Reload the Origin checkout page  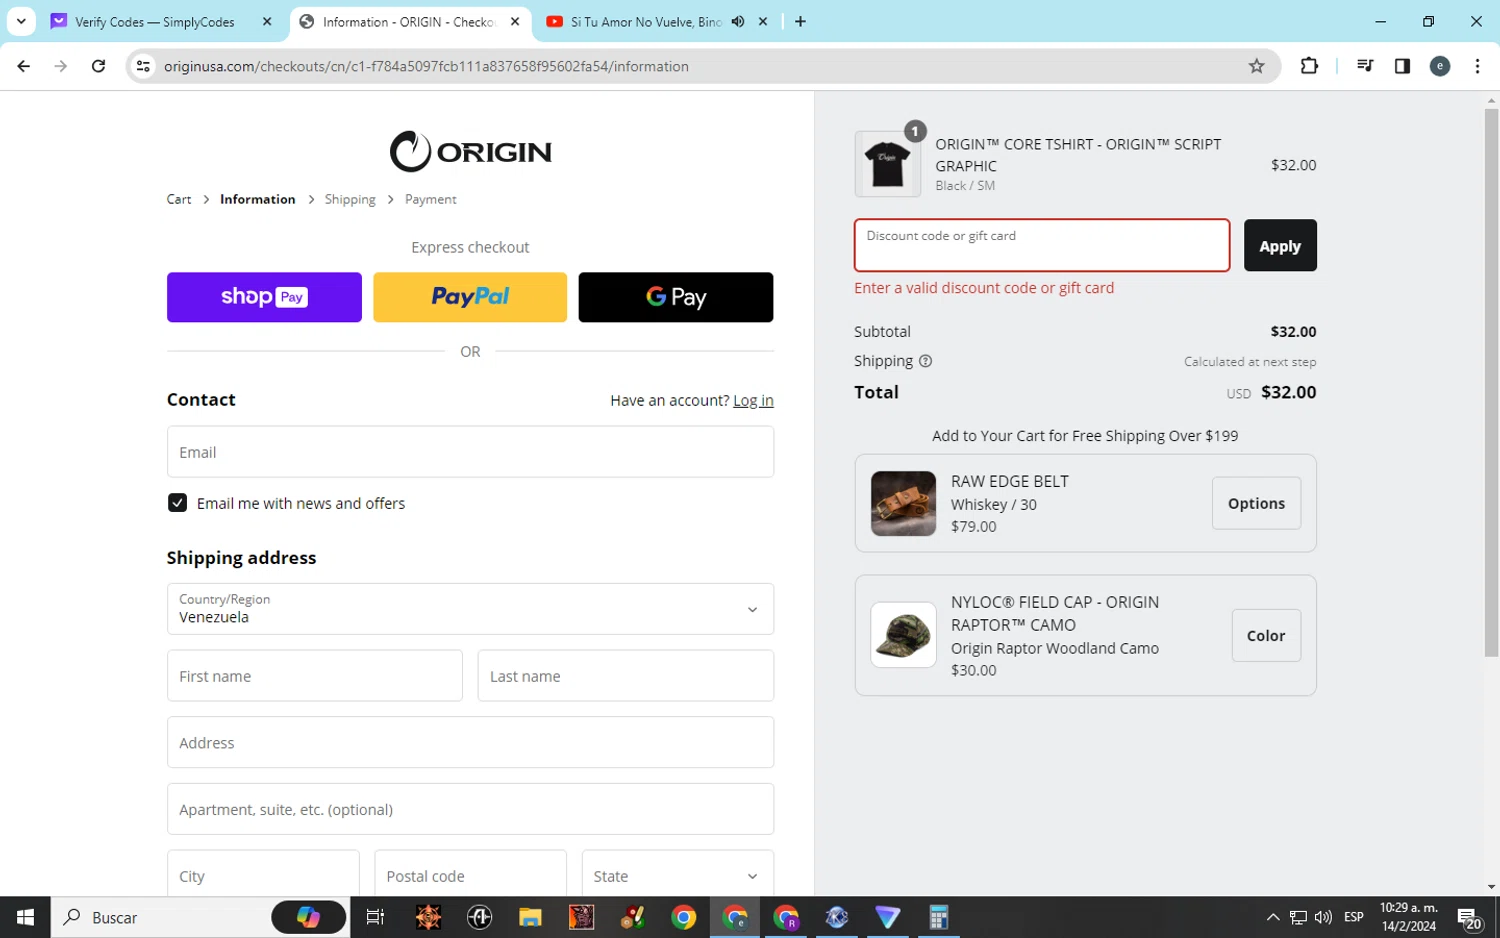point(98,66)
